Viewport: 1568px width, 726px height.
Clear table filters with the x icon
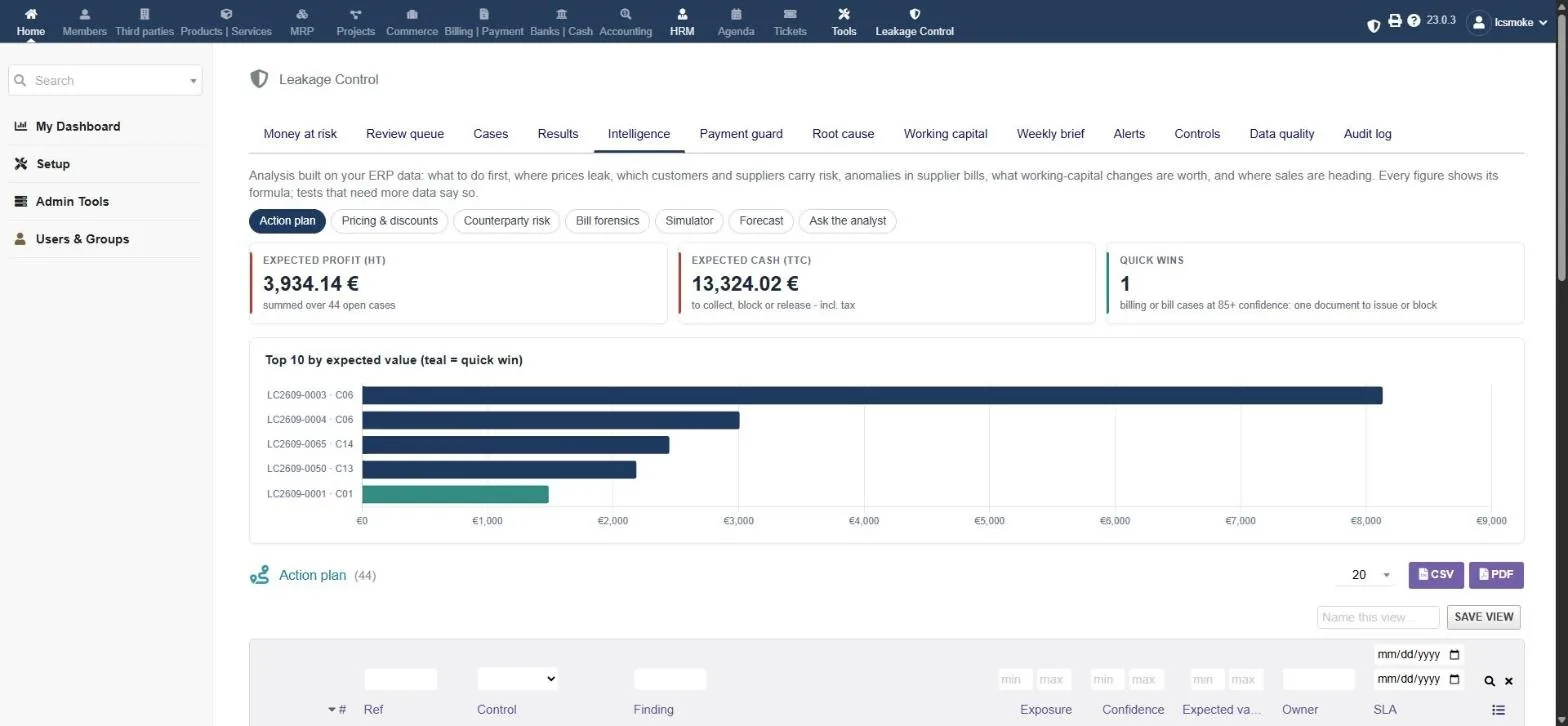[x=1509, y=681]
